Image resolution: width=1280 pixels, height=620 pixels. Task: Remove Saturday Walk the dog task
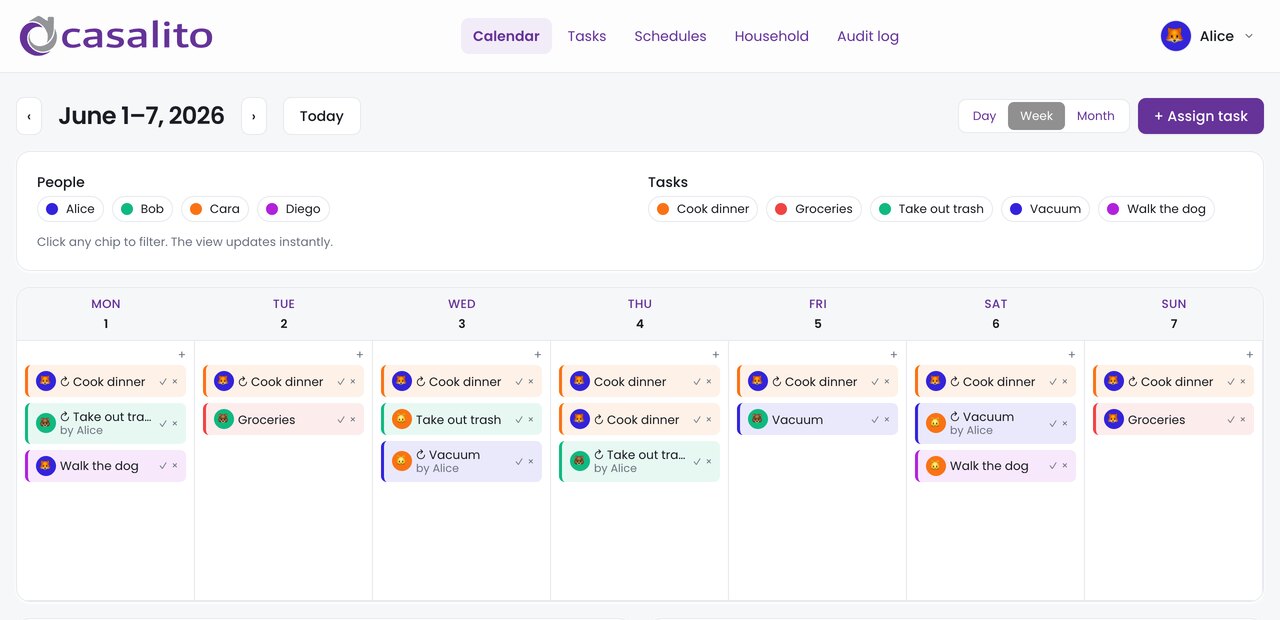pos(1065,466)
